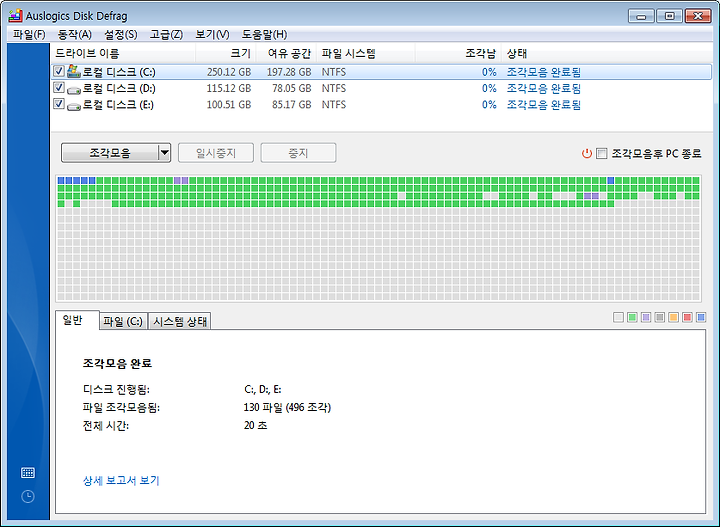Sort by the 여유 공간 column header

point(286,53)
